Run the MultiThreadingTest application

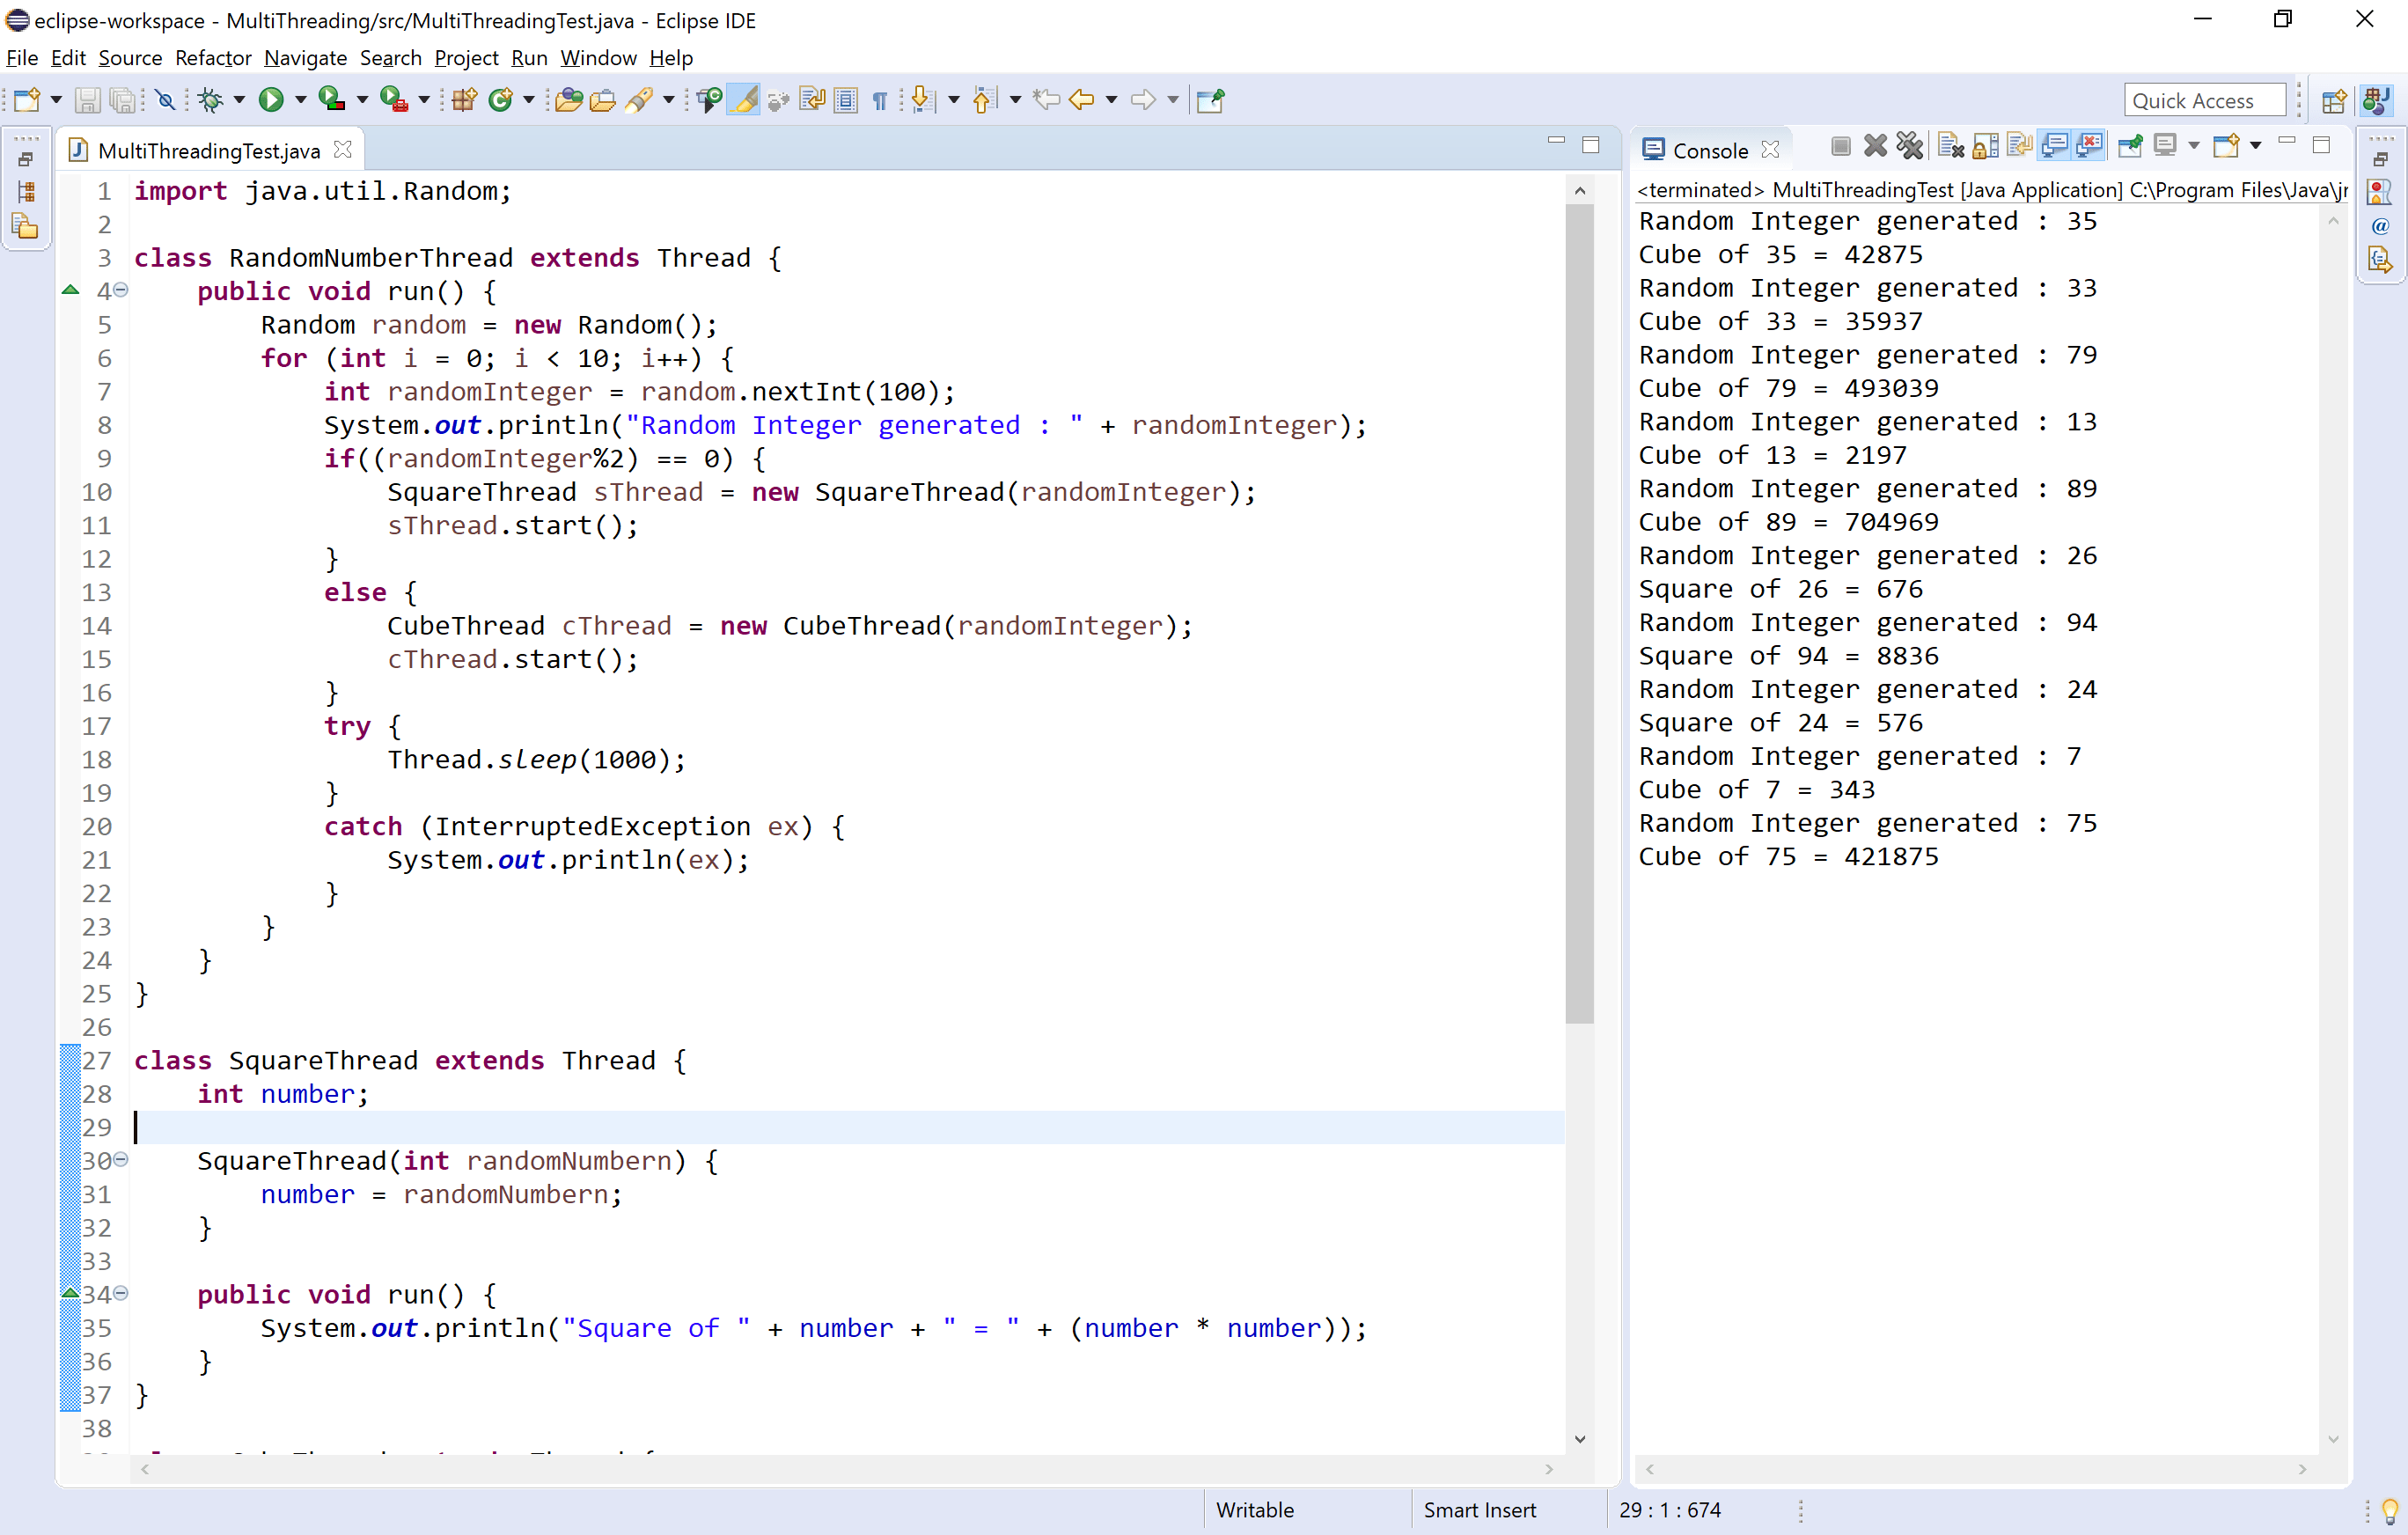(x=272, y=99)
